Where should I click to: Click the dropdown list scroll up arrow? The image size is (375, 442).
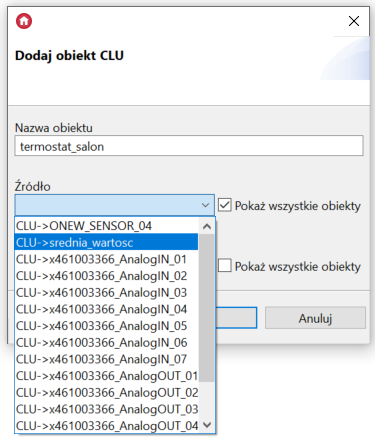point(207,226)
